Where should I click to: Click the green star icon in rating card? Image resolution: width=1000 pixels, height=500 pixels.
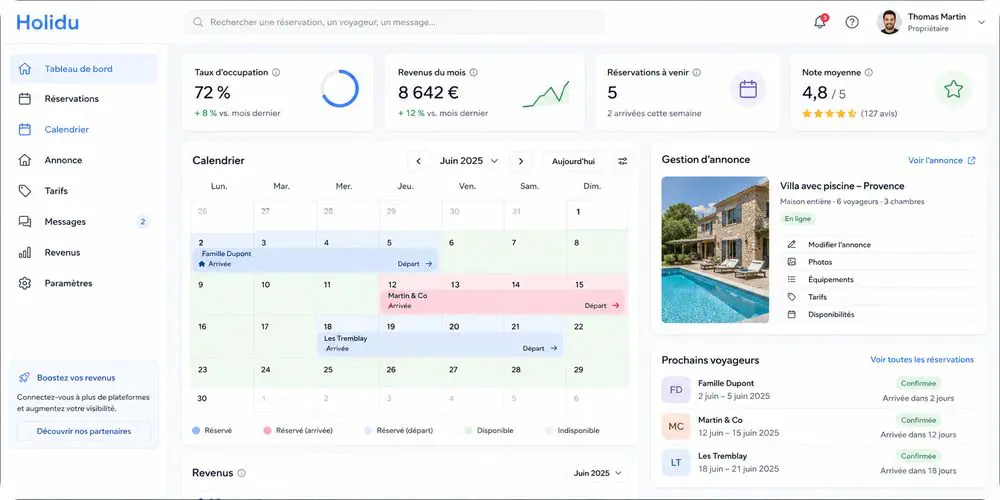coord(953,89)
